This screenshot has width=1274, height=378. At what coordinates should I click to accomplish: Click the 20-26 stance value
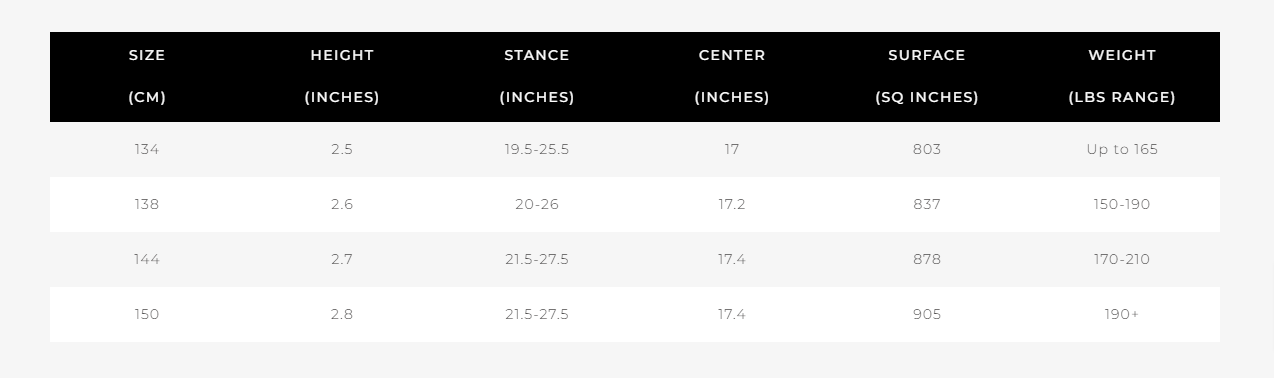pos(537,204)
